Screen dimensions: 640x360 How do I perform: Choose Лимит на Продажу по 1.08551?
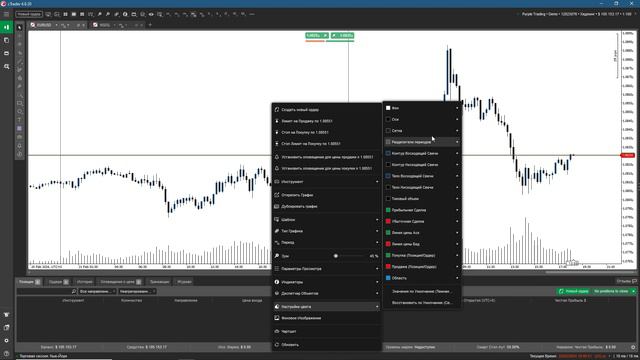click(x=327, y=121)
